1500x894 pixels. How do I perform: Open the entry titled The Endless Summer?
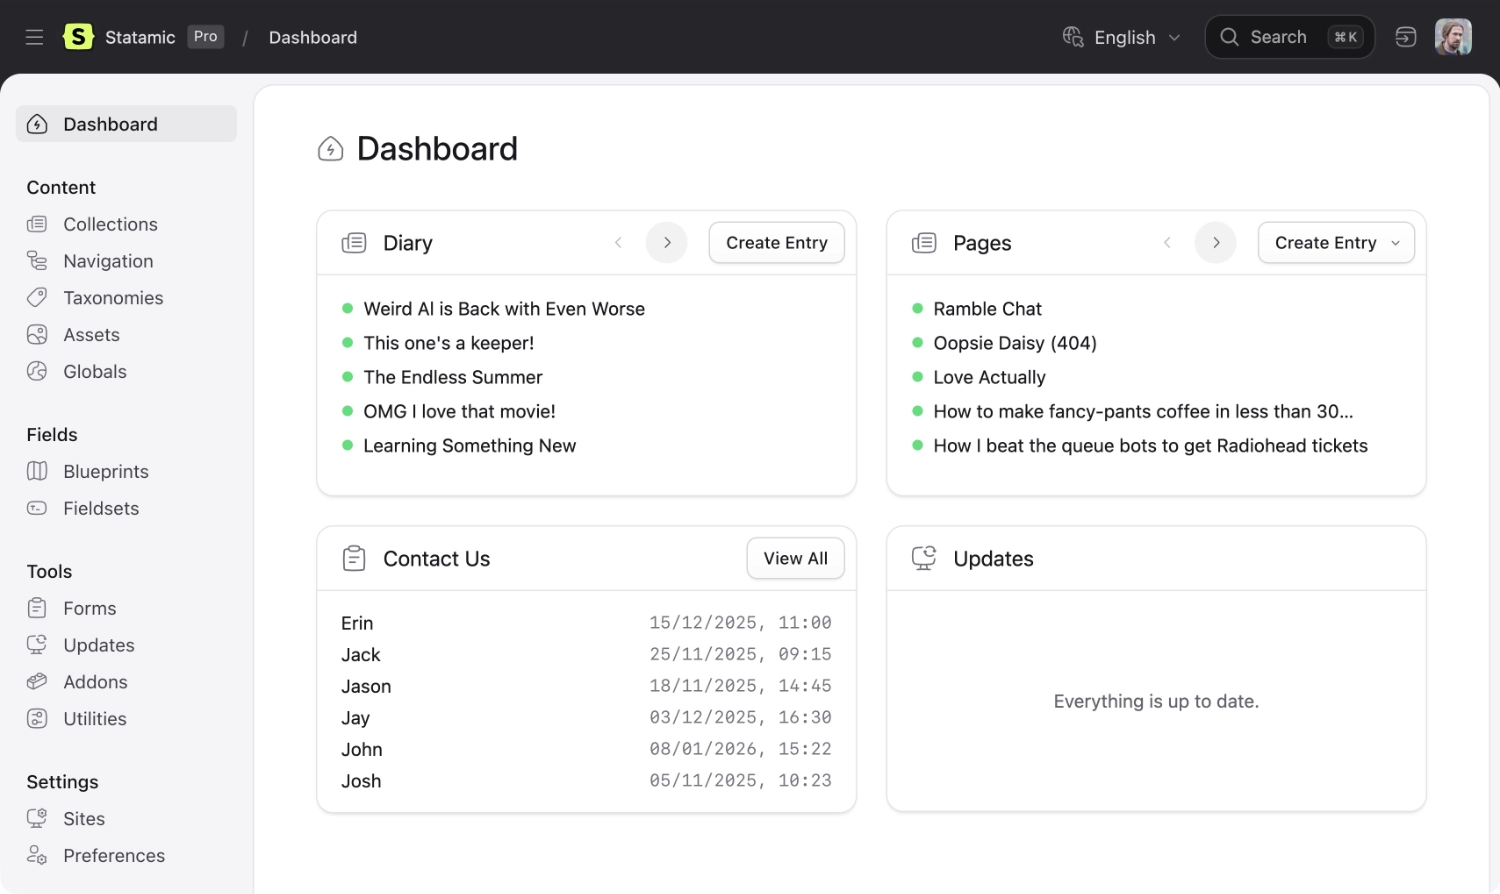(x=453, y=377)
